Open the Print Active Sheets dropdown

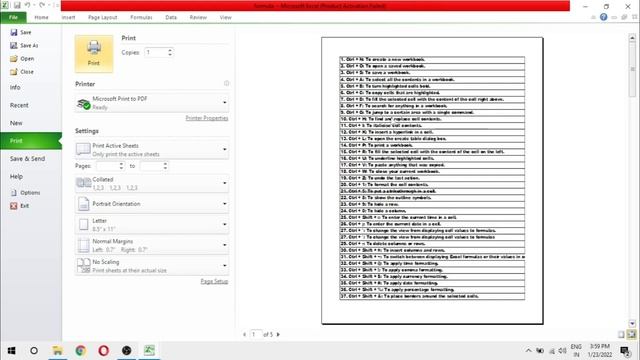click(x=152, y=149)
